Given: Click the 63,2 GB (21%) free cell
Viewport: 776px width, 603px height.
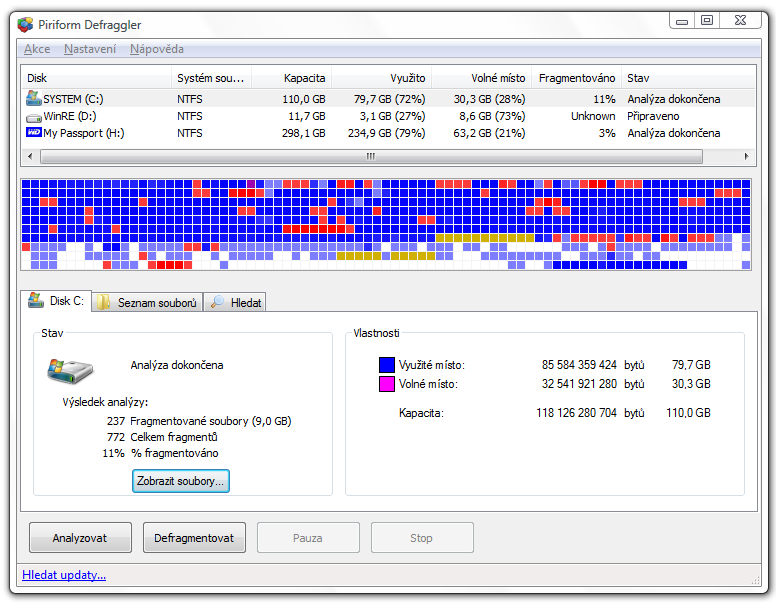Looking at the screenshot, I should pos(489,133).
